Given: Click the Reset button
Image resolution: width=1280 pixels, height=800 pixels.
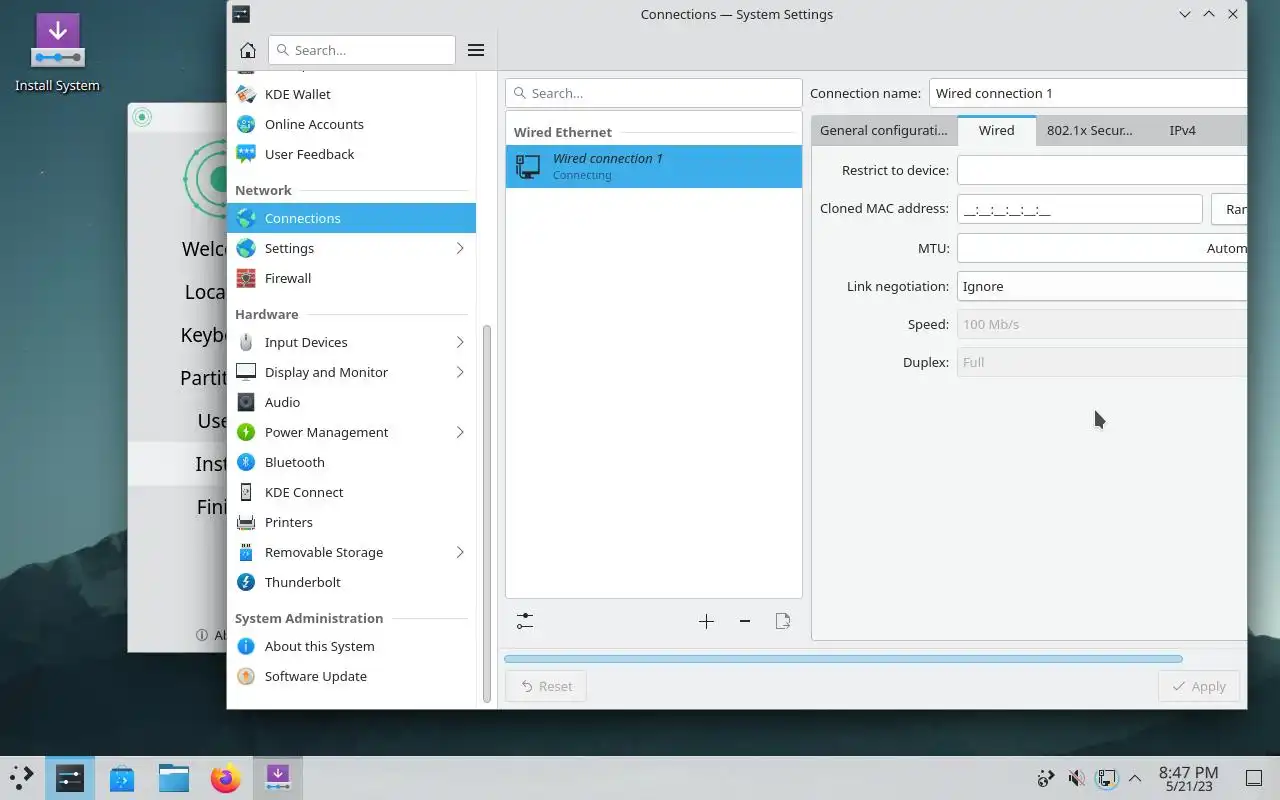Looking at the screenshot, I should click(546, 686).
